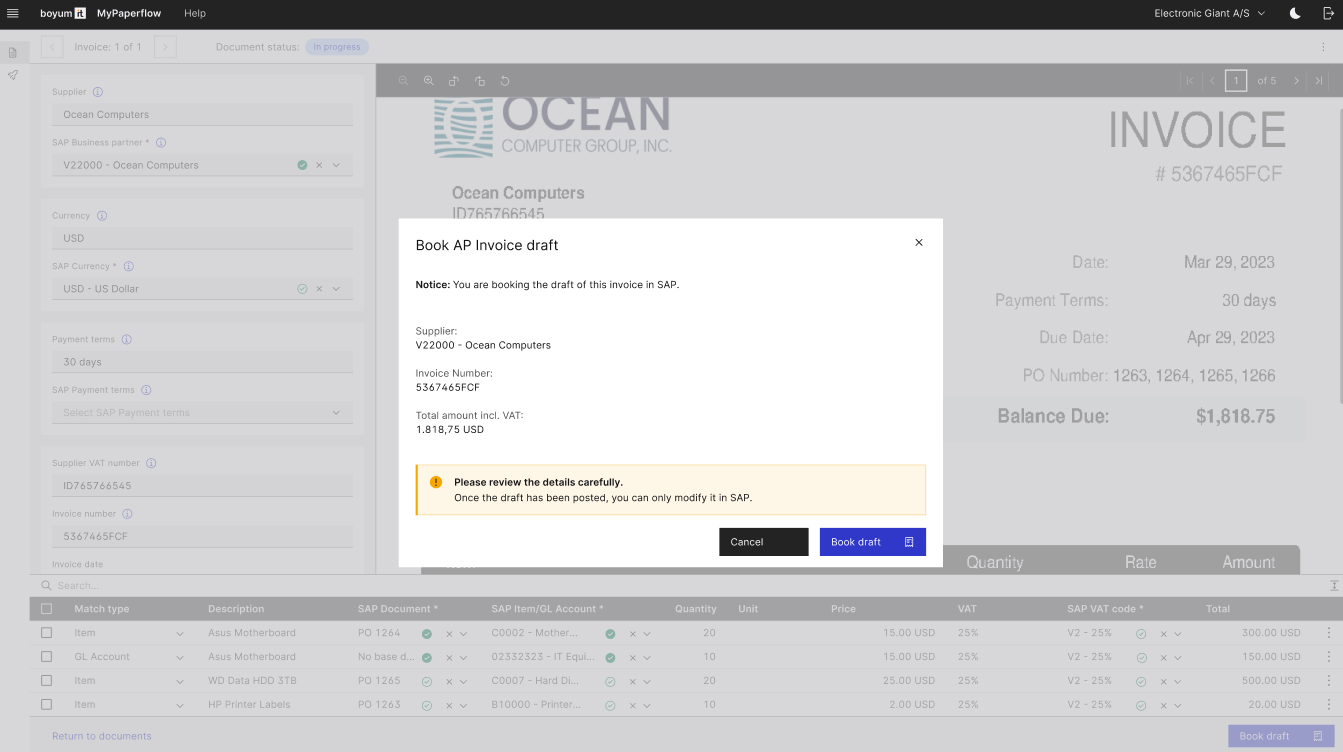Open the three-dot document options menu
Screen dimensions: 1343x752
coord(1323,47)
